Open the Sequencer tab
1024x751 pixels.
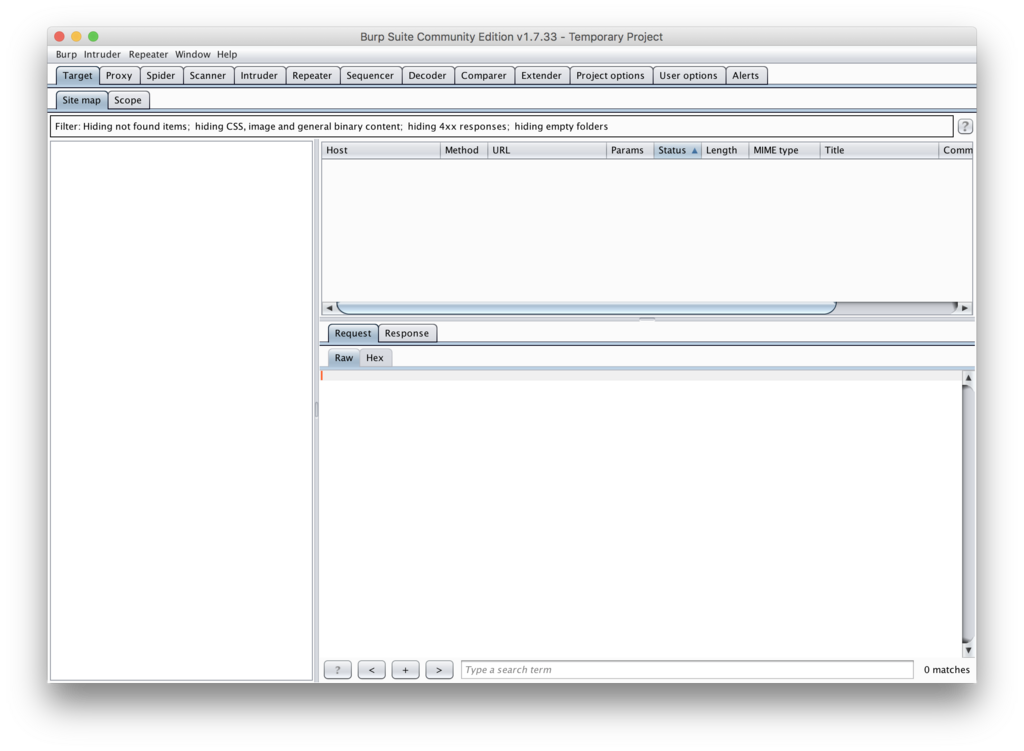click(370, 76)
